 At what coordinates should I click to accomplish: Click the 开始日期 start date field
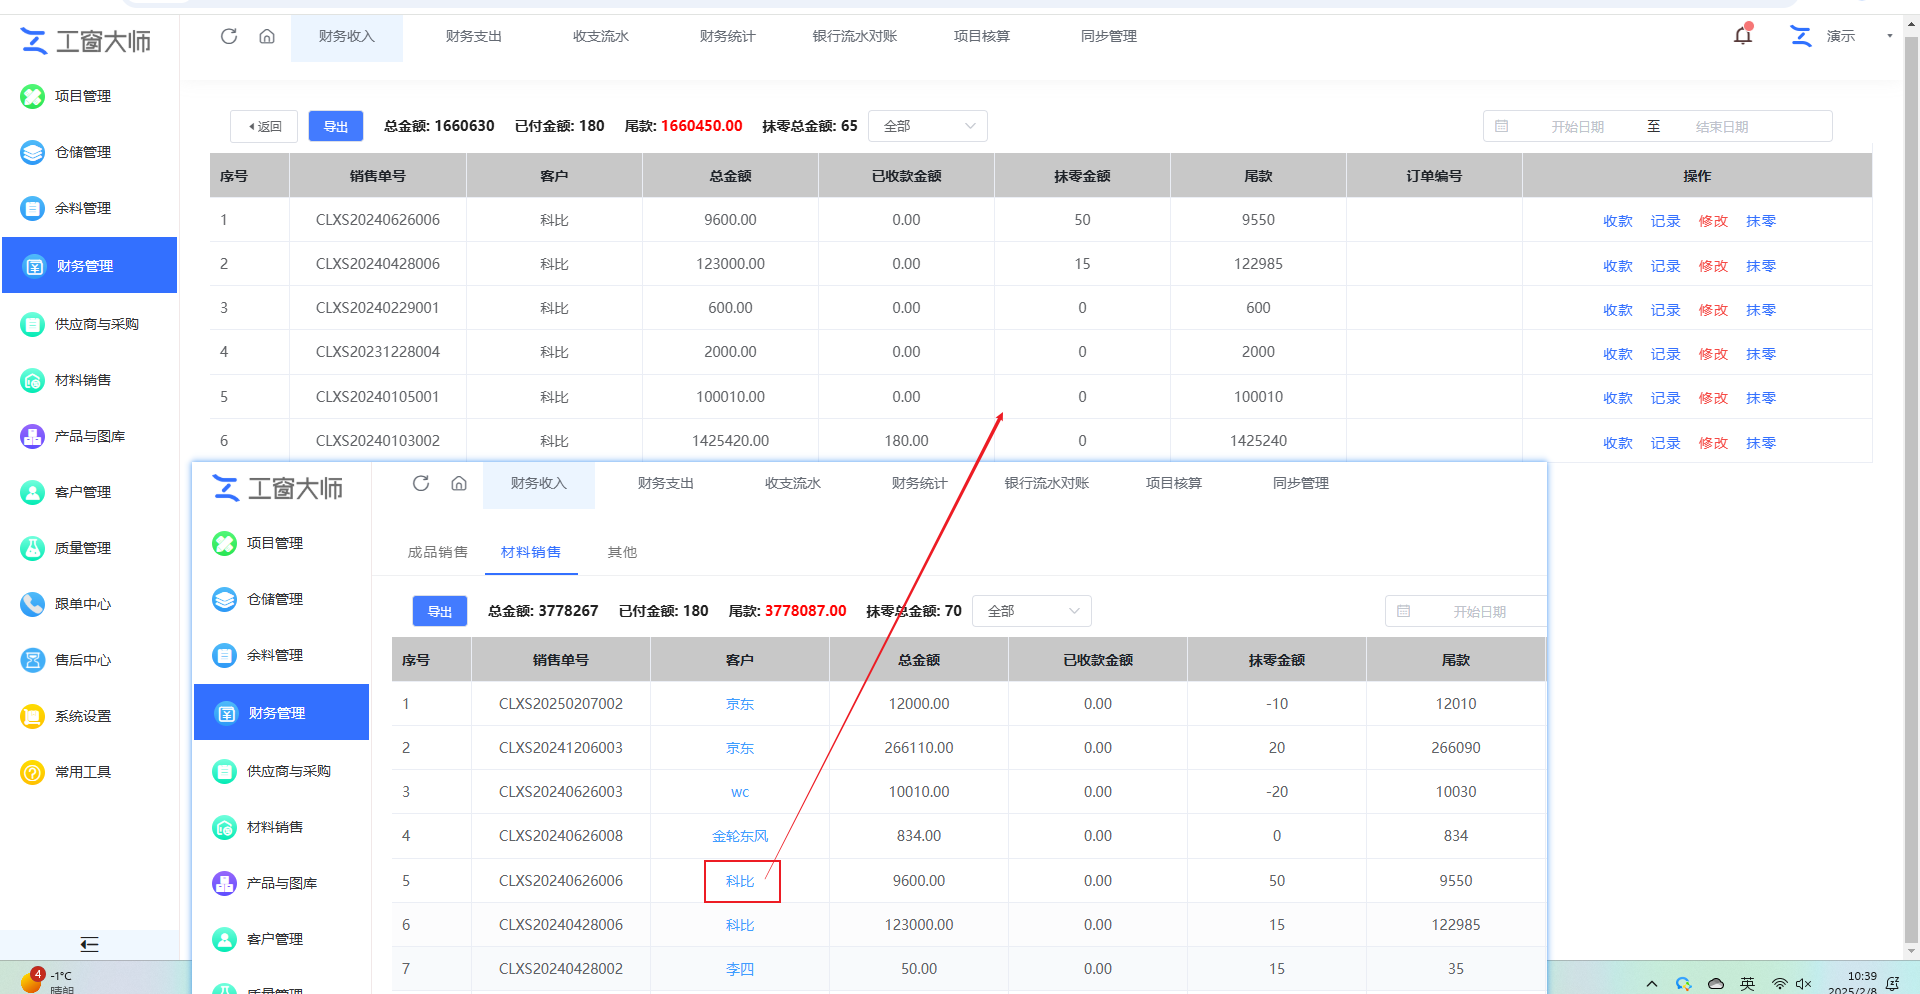pos(1577,127)
